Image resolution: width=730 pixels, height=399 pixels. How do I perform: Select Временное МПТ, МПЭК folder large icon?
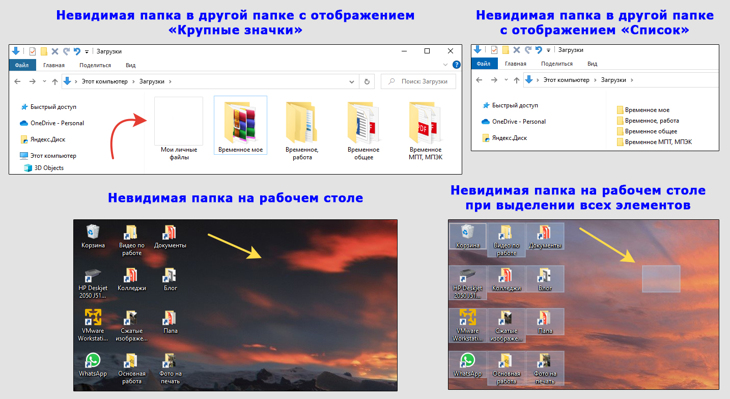[425, 130]
